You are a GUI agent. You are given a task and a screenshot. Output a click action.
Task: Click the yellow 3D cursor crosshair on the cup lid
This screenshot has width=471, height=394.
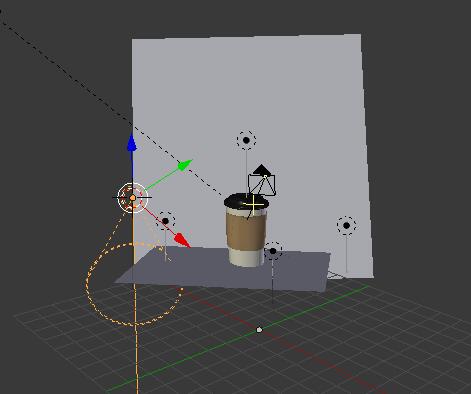click(253, 205)
